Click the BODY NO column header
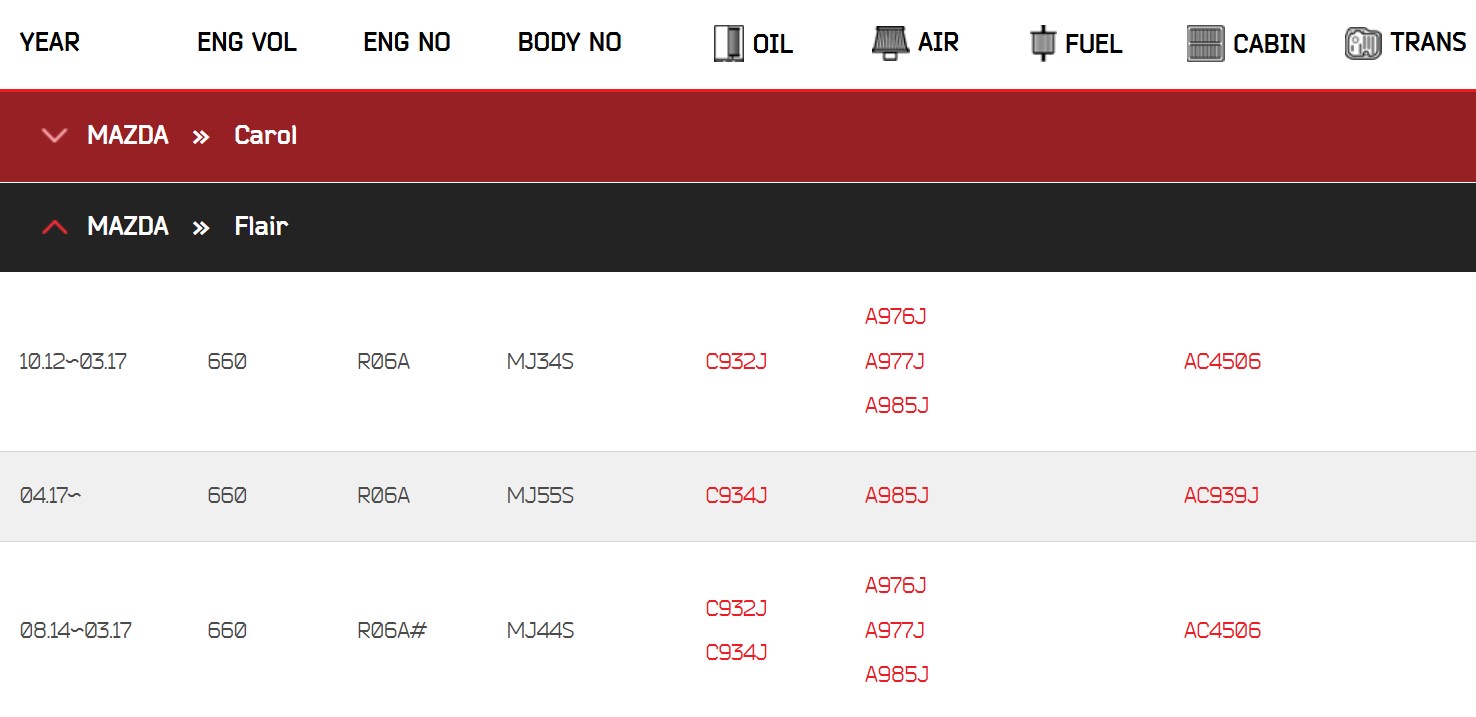 (x=569, y=43)
